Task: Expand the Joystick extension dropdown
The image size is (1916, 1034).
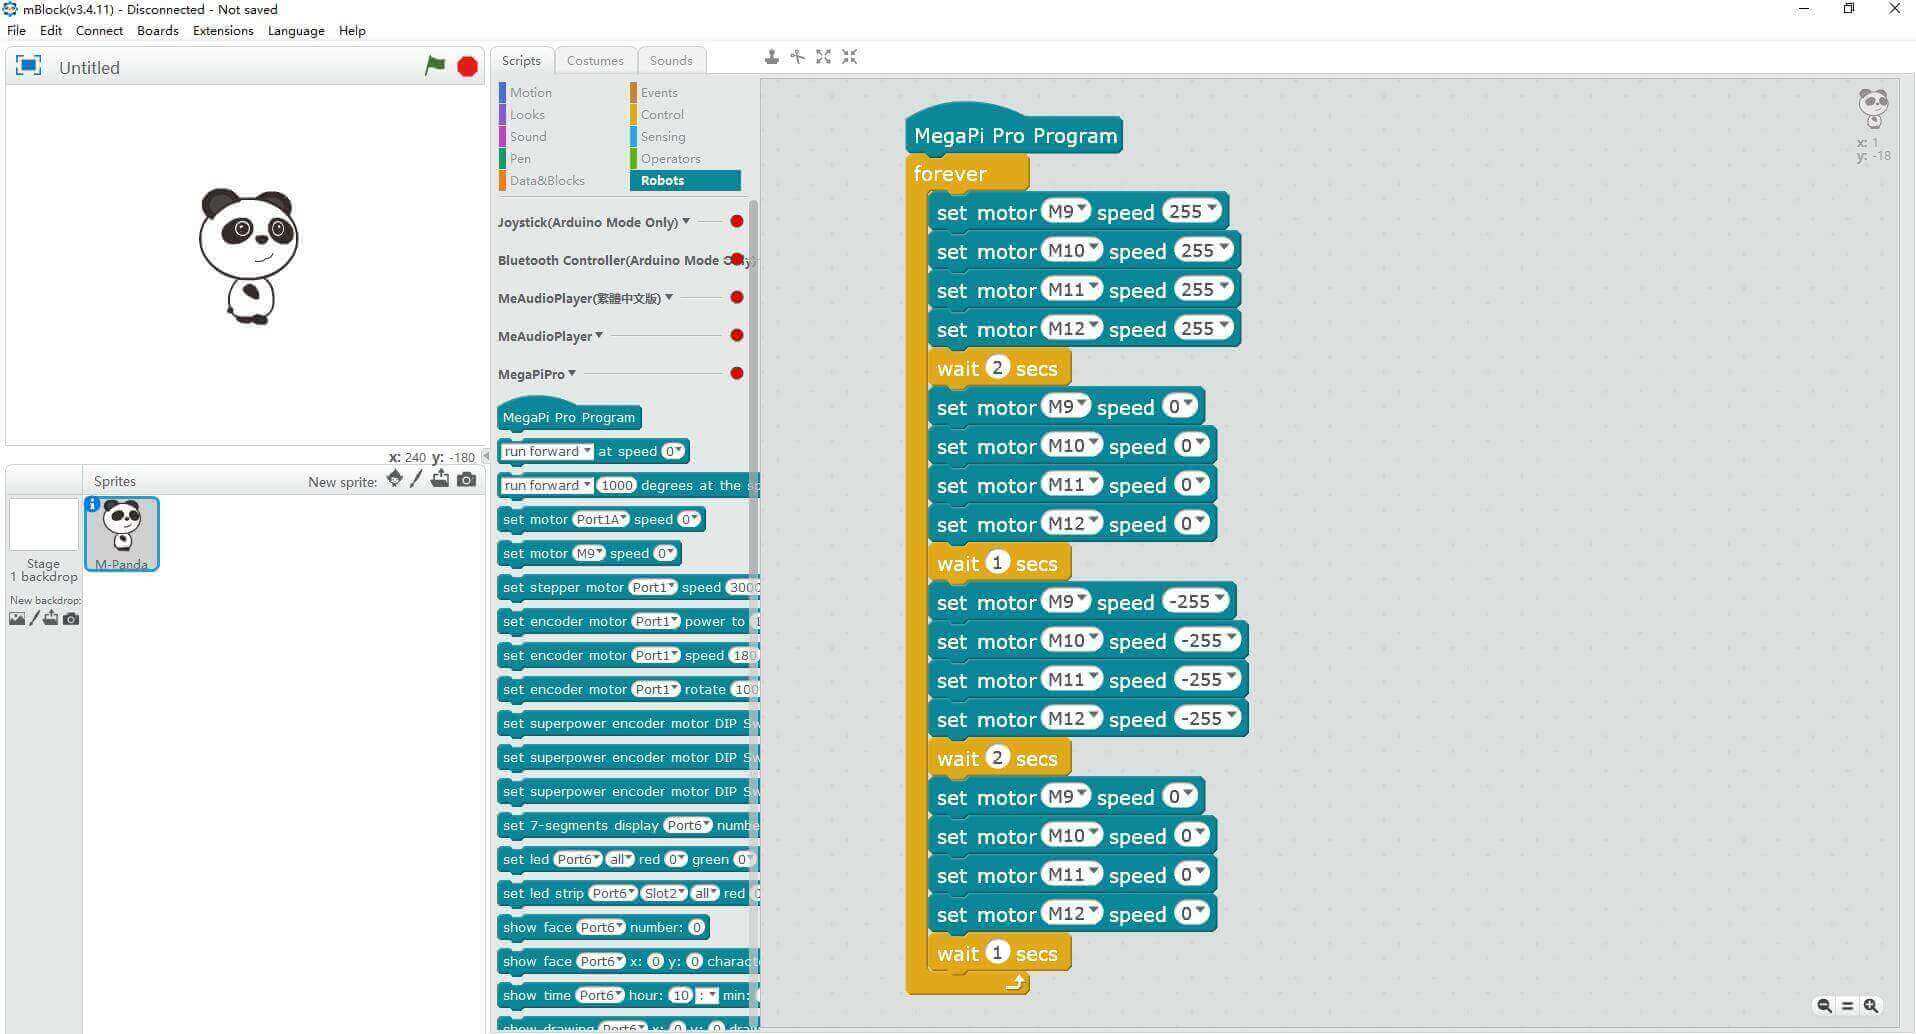Action: (x=686, y=221)
